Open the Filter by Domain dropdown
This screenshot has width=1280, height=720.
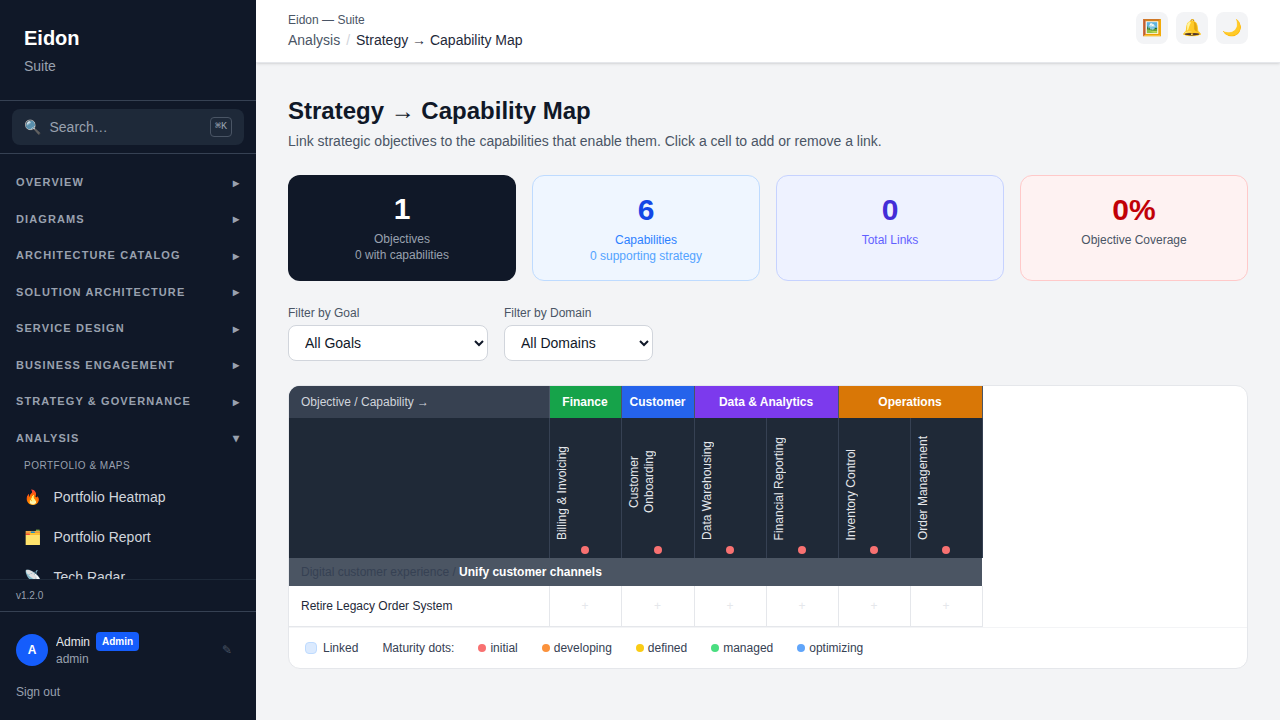(x=578, y=343)
